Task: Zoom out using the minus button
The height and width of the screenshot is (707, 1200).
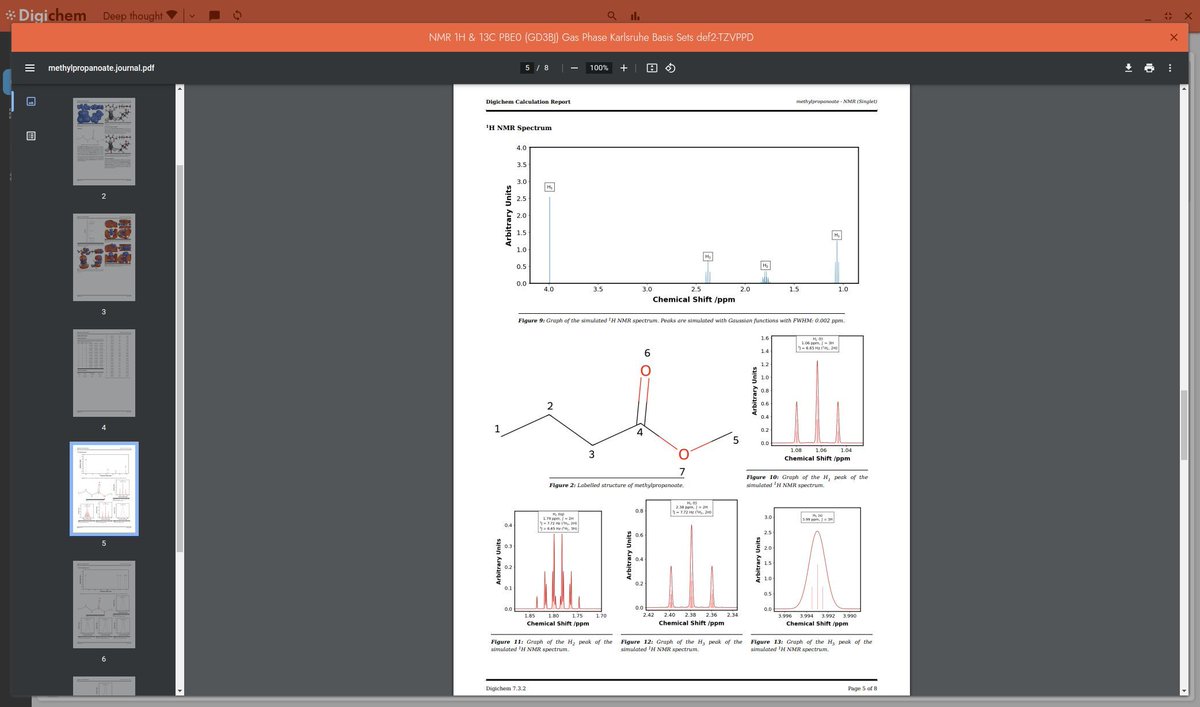Action: (574, 68)
